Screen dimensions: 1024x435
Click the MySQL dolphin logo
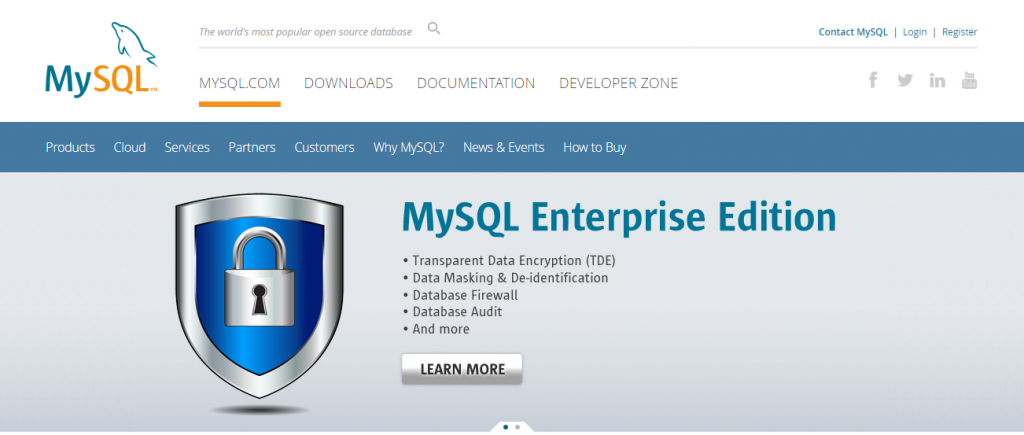point(101,60)
